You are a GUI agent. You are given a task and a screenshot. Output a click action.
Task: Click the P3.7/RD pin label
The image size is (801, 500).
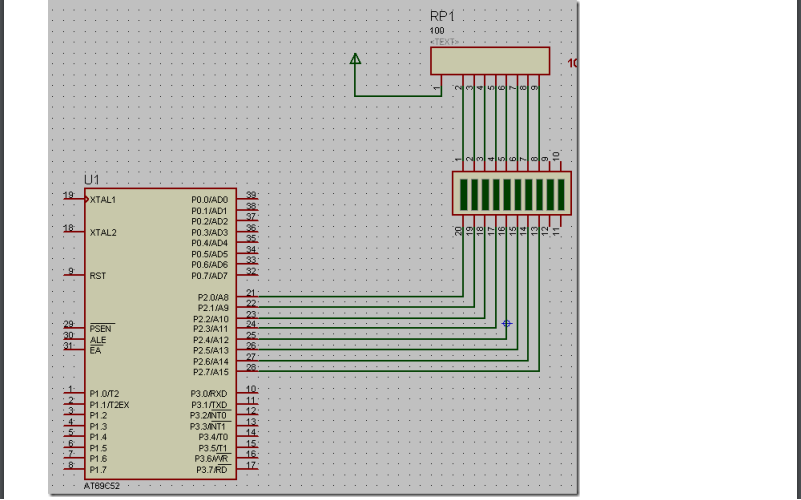tap(212, 469)
